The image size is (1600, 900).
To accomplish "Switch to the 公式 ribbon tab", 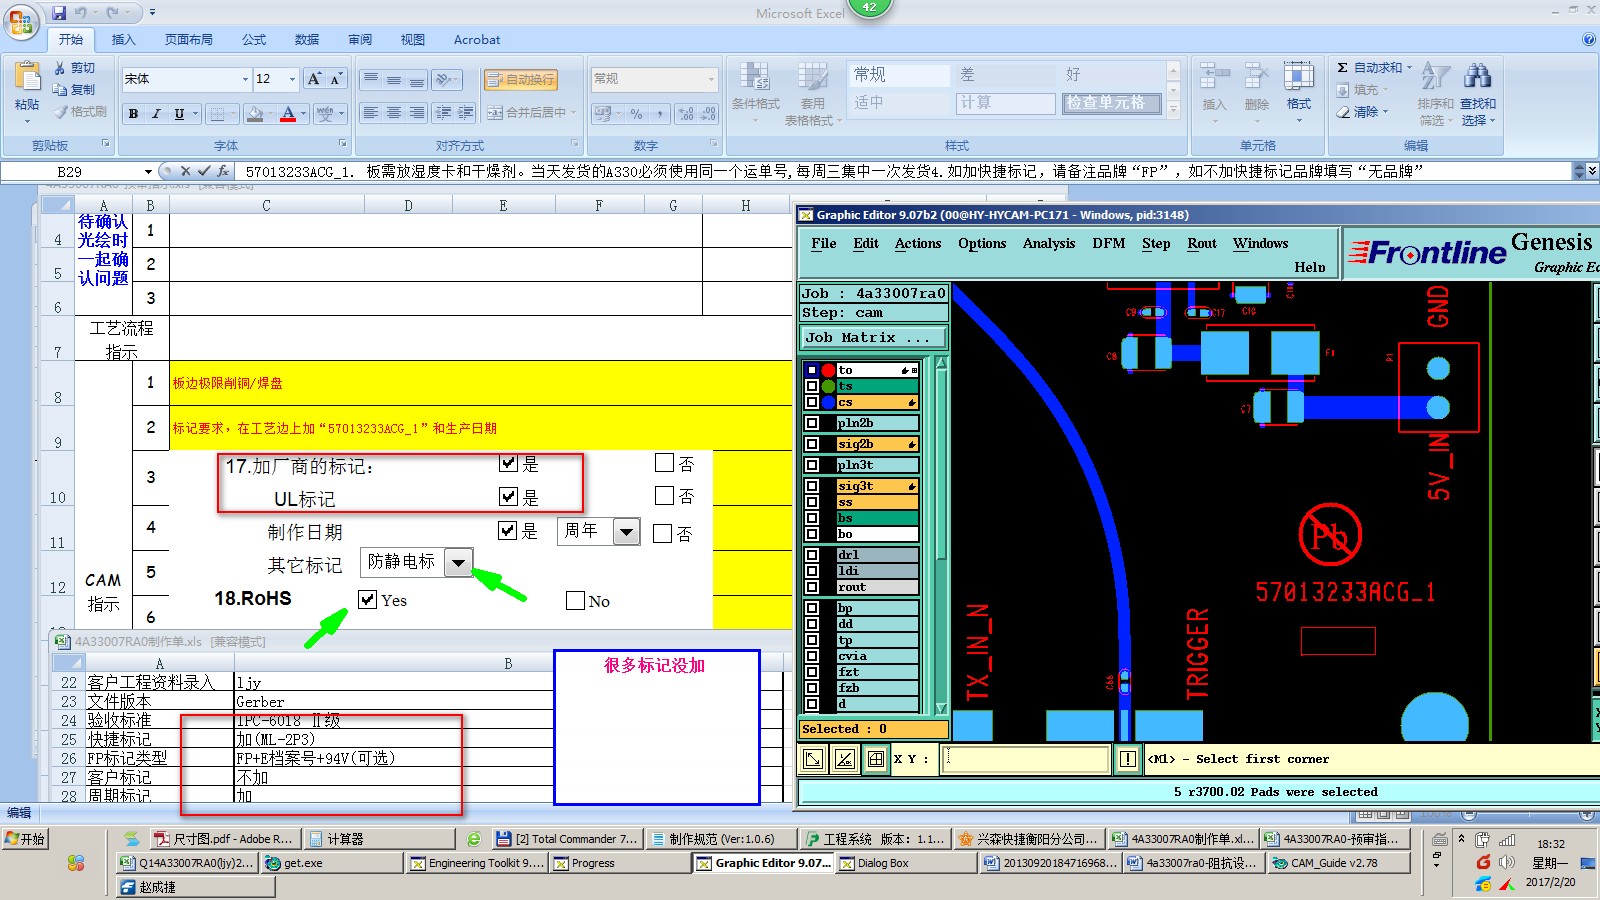I will 254,40.
